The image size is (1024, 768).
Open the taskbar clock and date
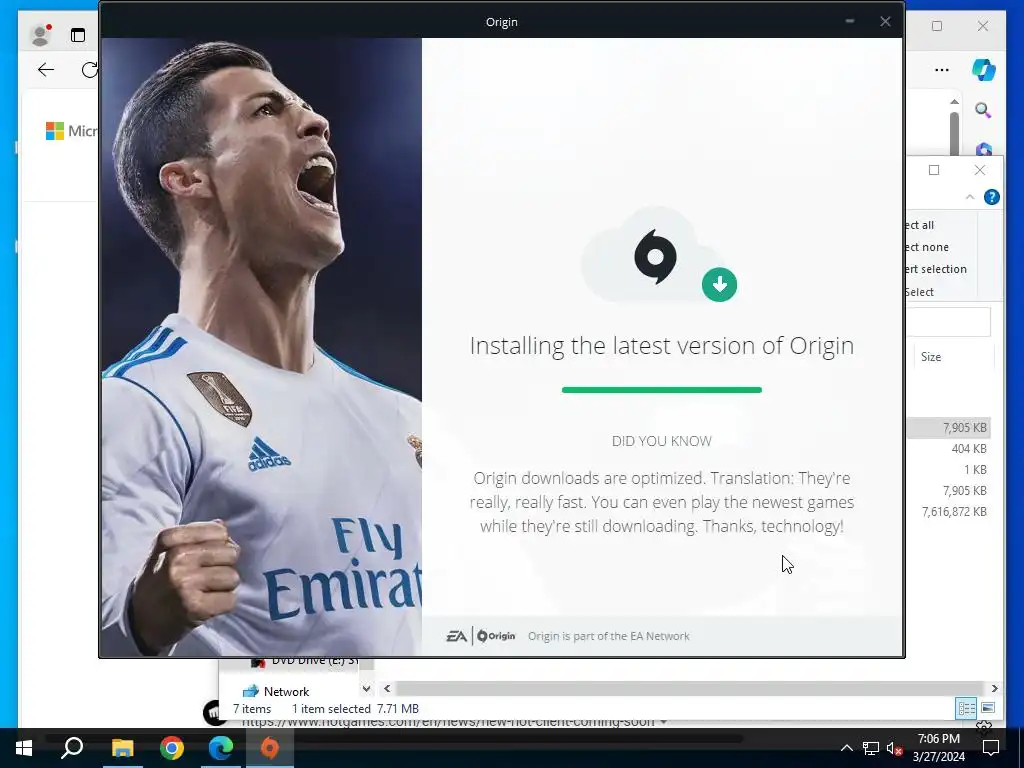(938, 748)
